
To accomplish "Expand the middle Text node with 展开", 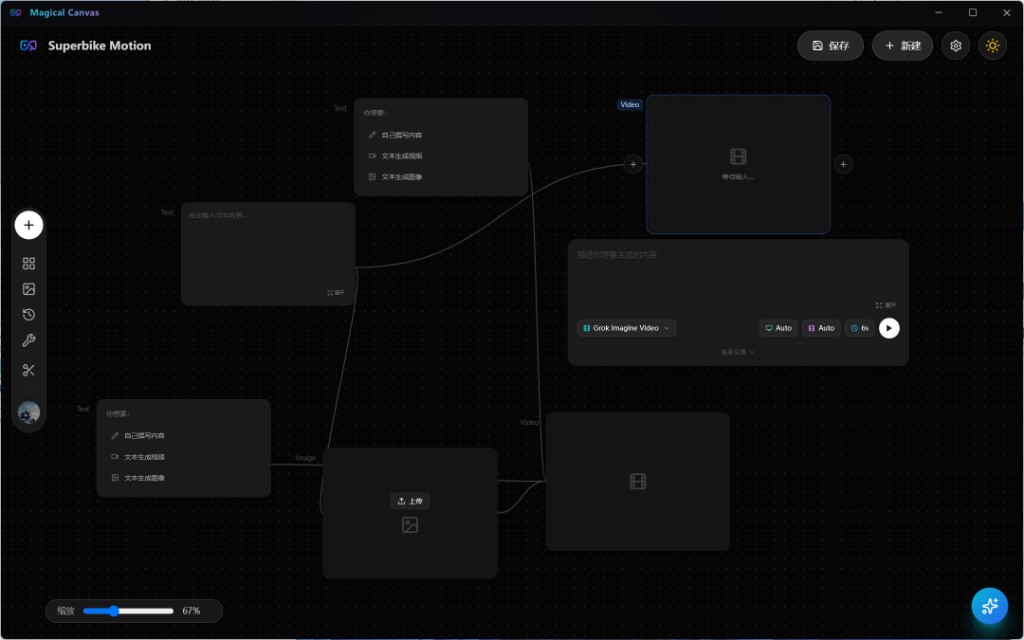I will coord(336,293).
